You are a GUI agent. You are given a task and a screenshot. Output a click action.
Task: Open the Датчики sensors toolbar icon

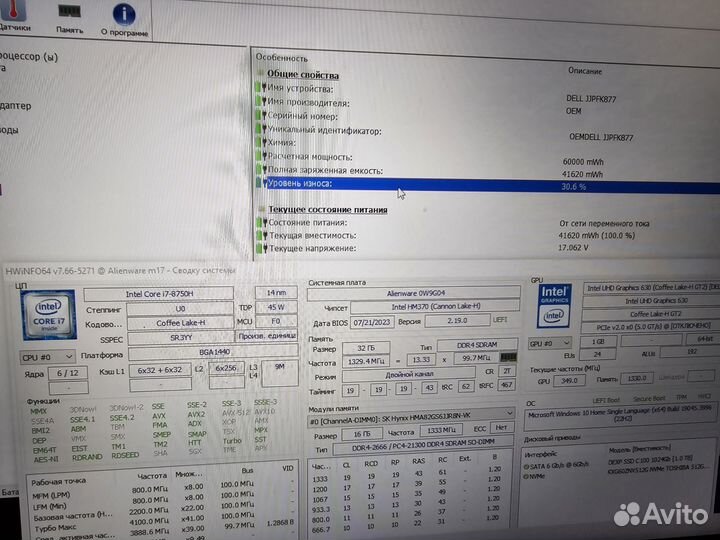click(14, 15)
